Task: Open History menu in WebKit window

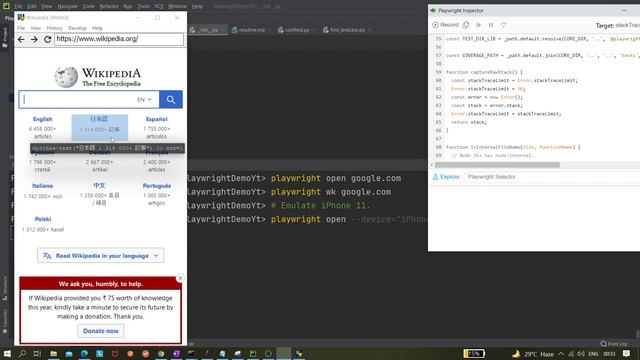Action: pyautogui.click(x=54, y=28)
